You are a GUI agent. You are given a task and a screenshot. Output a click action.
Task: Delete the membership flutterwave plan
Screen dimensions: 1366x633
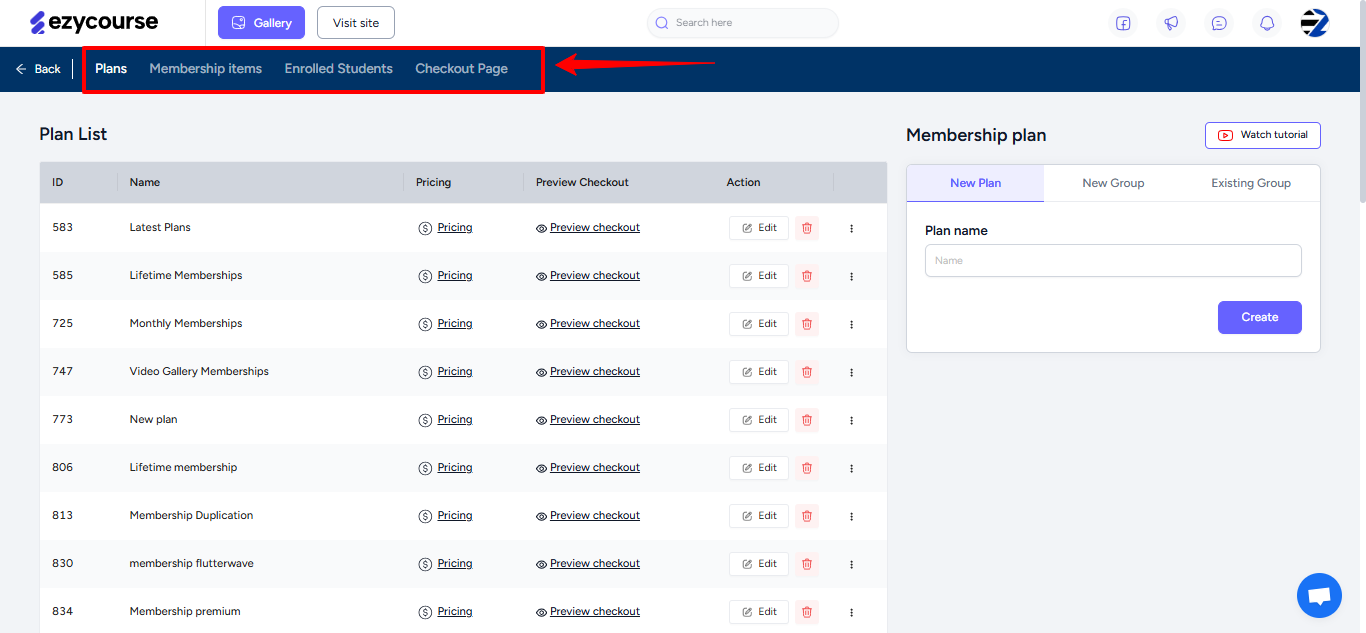807,564
